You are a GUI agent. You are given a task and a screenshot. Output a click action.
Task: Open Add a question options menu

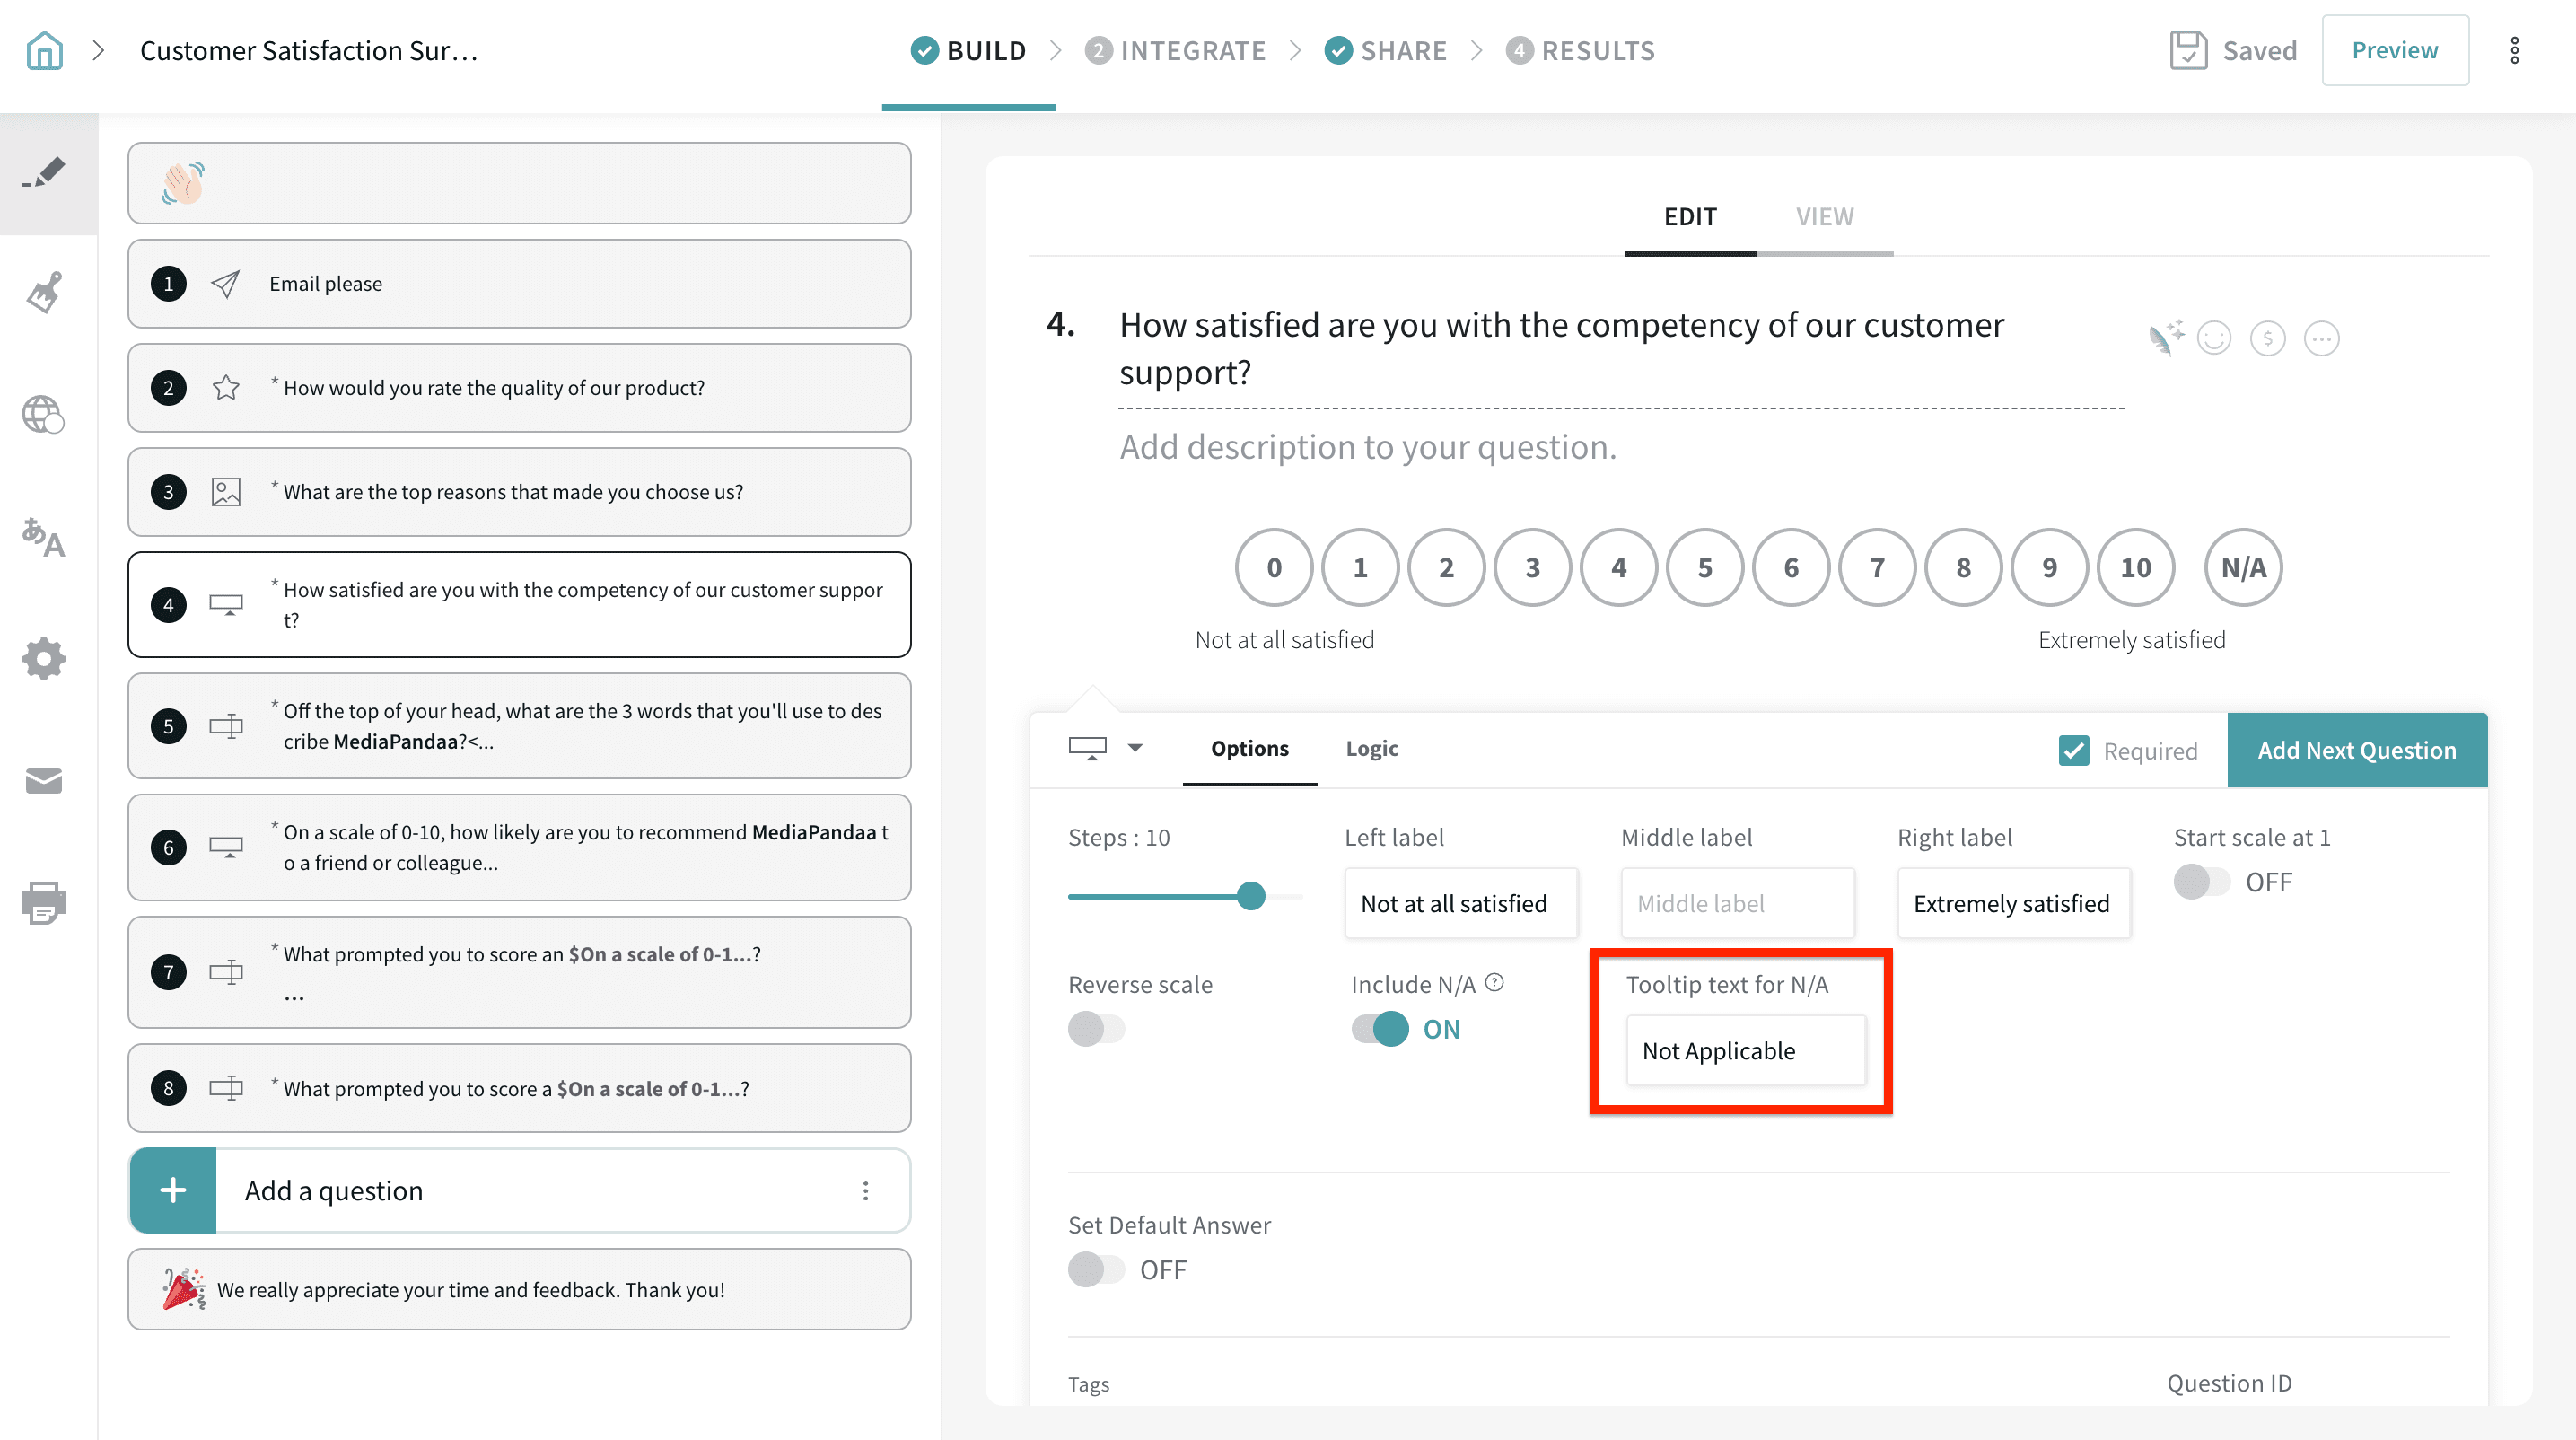click(865, 1190)
